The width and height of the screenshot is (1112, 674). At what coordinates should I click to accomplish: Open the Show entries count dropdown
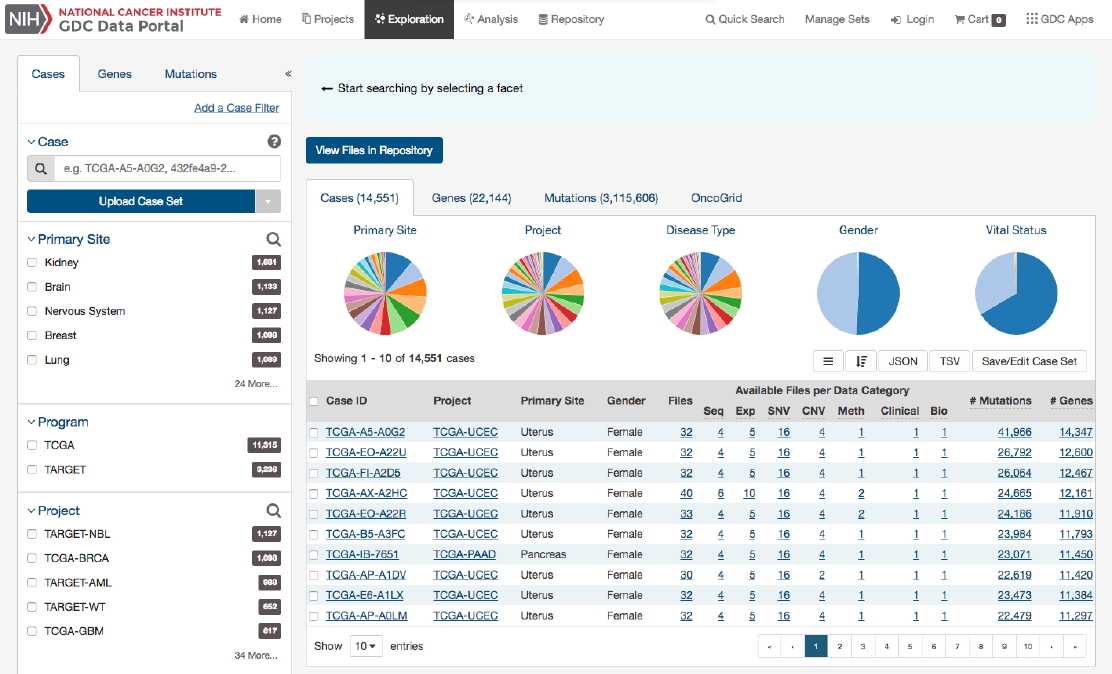tap(366, 646)
